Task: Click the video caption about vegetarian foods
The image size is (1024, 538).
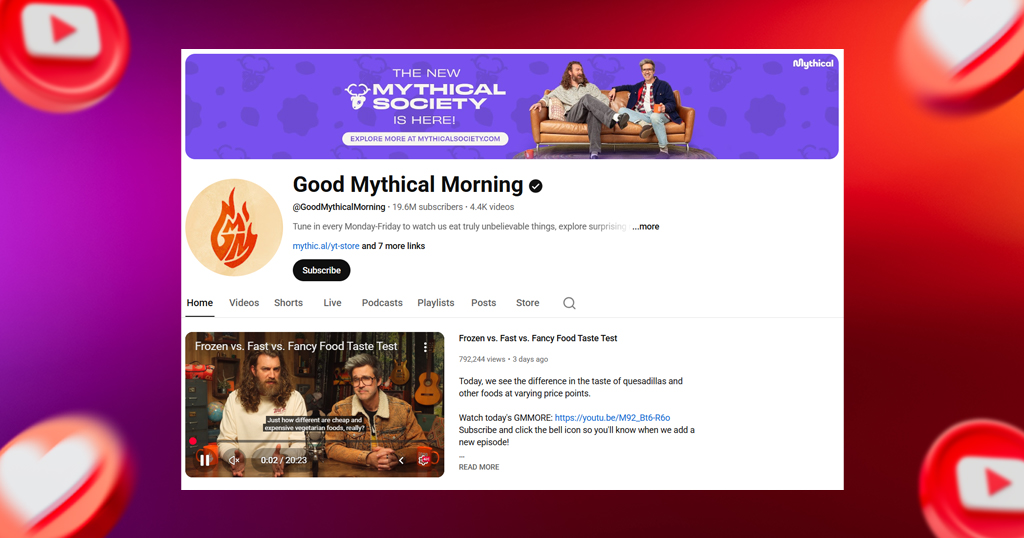Action: pos(315,424)
